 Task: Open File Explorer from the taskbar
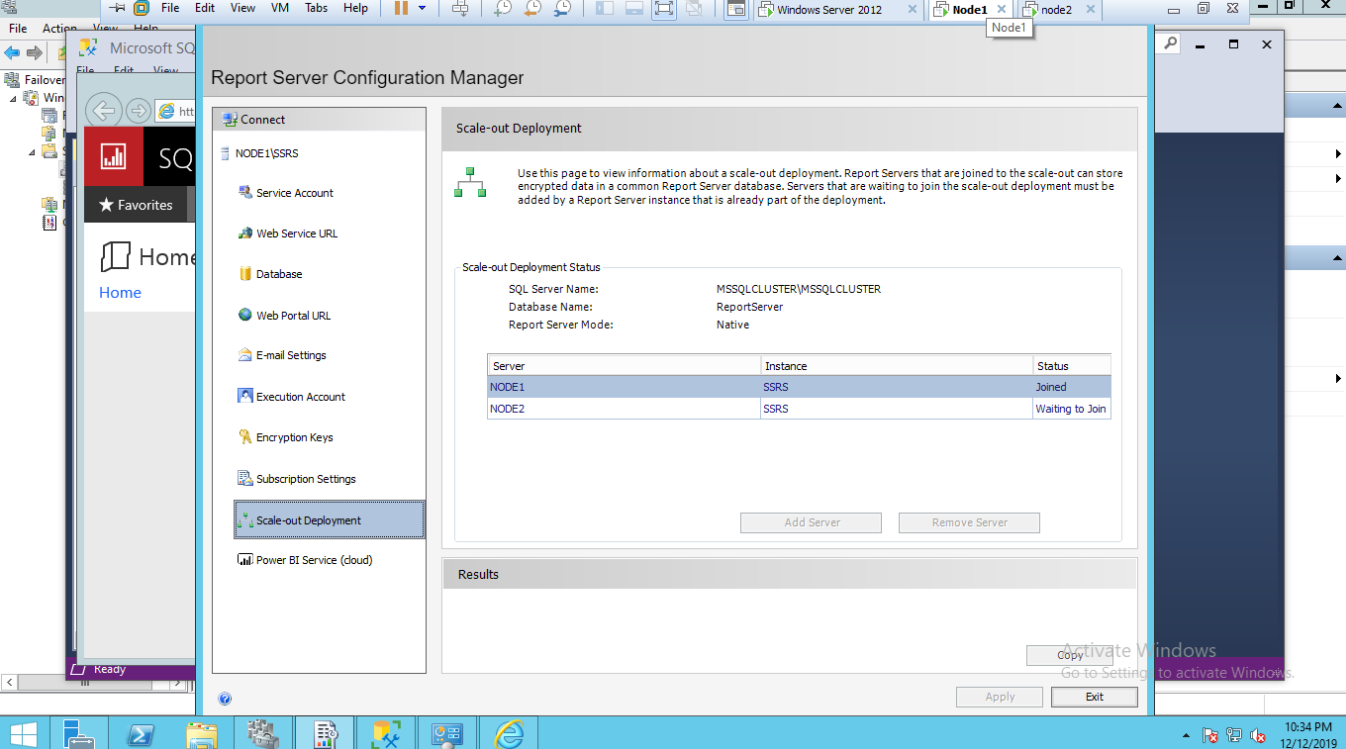[x=201, y=734]
